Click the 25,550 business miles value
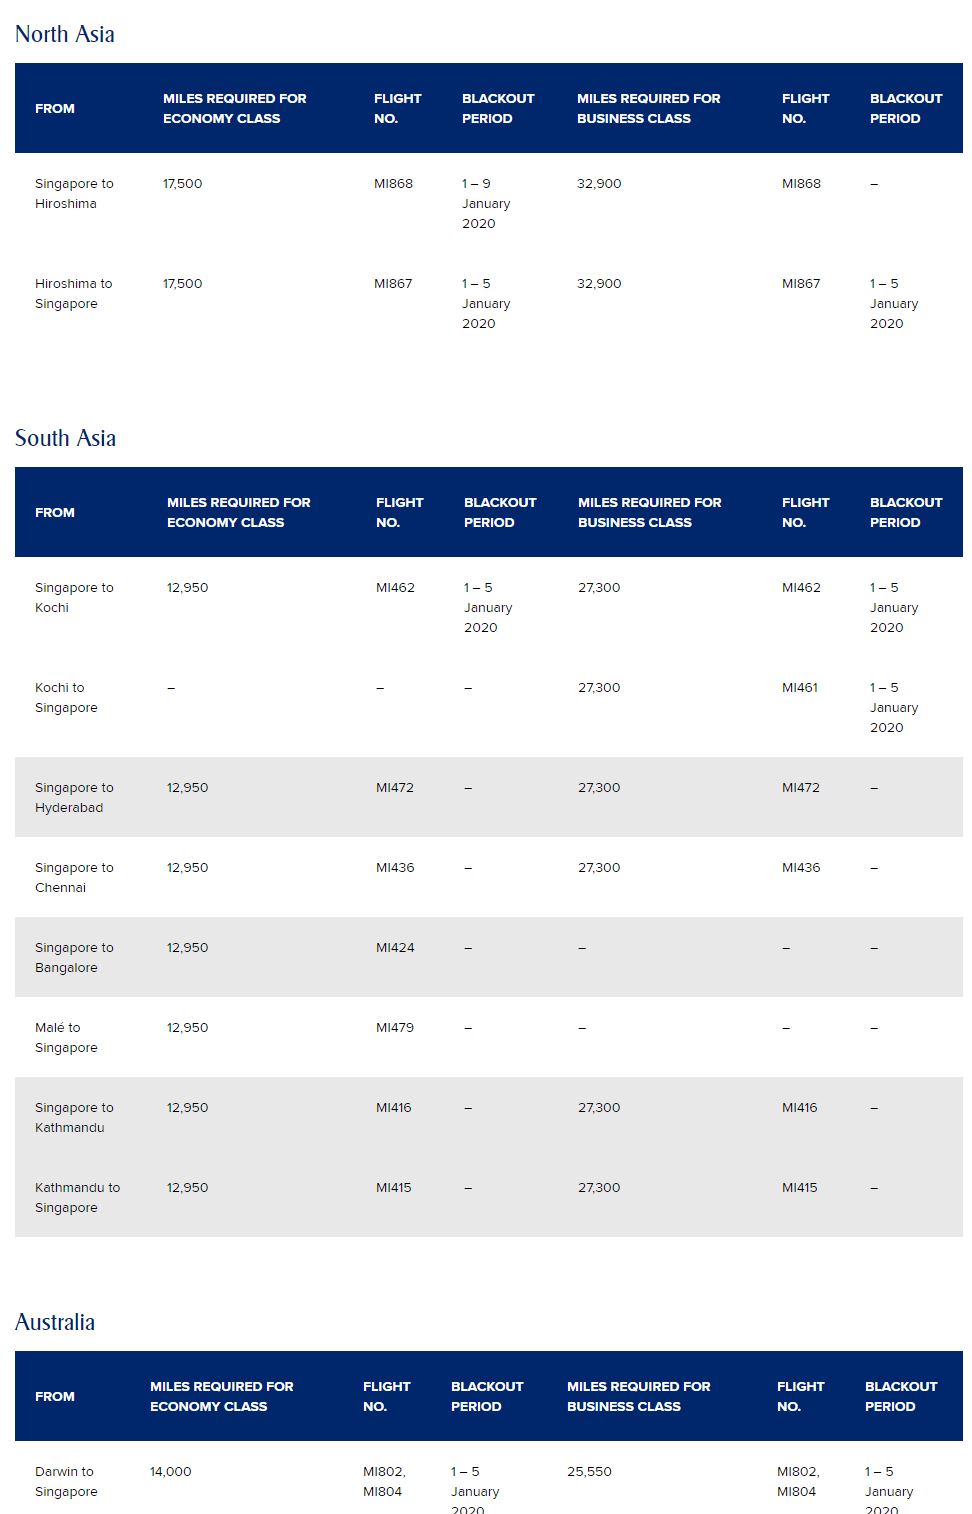Image resolution: width=972 pixels, height=1514 pixels. pyautogui.click(x=589, y=1471)
